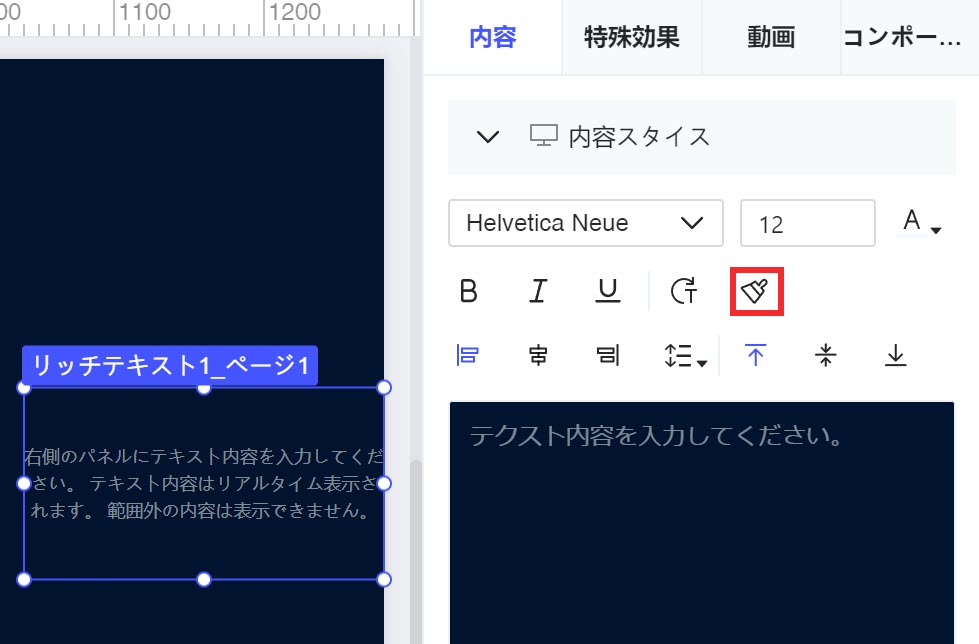Click the rich text placeholder on canvas
Screen dimensions: 979x644
point(204,483)
